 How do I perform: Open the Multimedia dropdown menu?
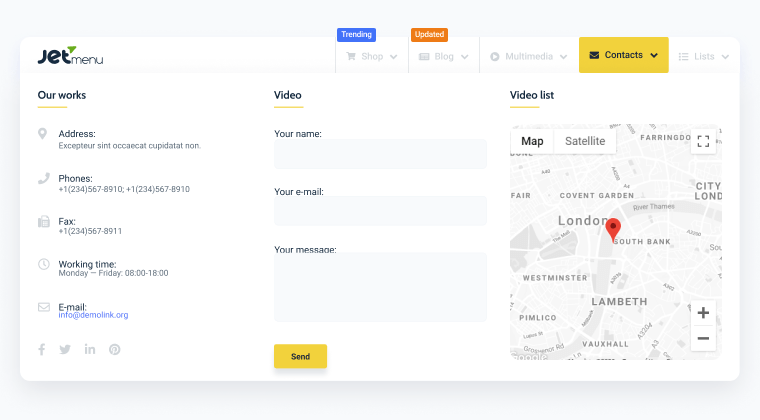528,56
